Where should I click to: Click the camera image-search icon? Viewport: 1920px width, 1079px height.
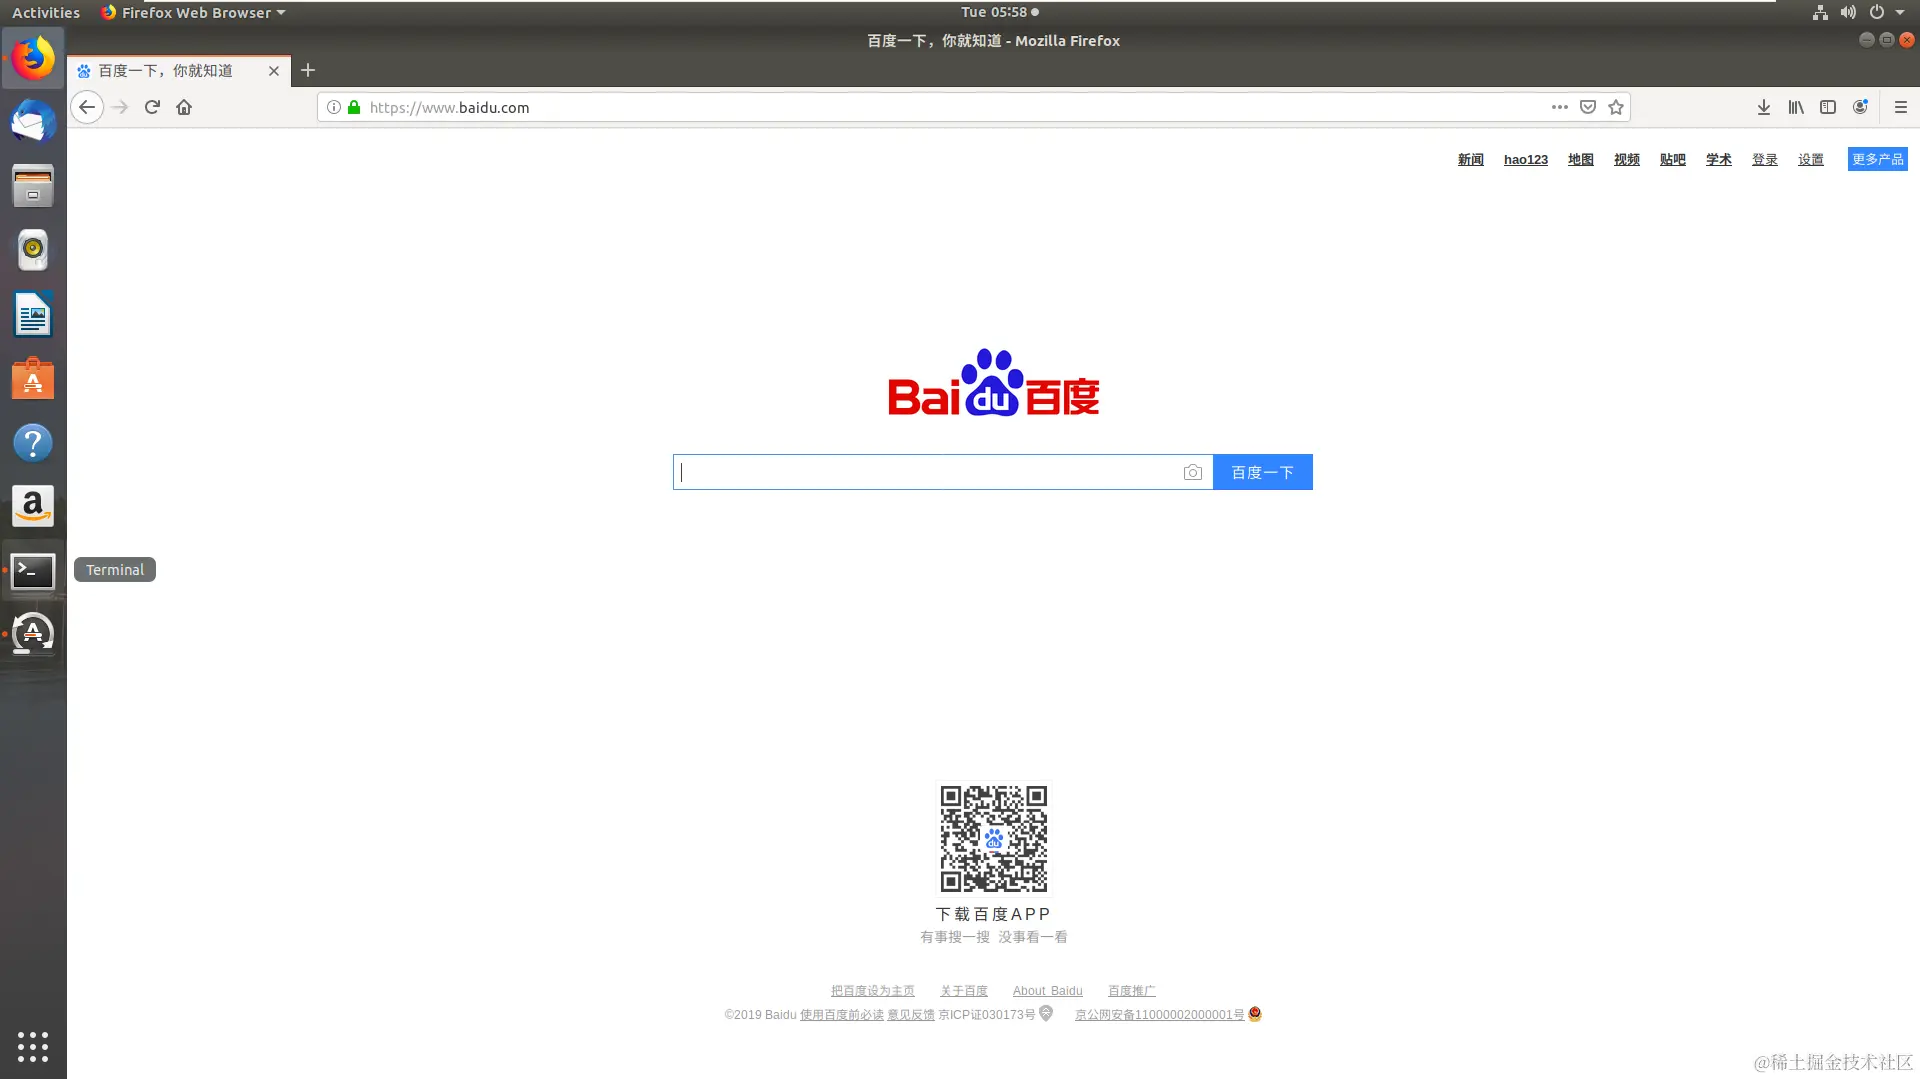[x=1193, y=472]
